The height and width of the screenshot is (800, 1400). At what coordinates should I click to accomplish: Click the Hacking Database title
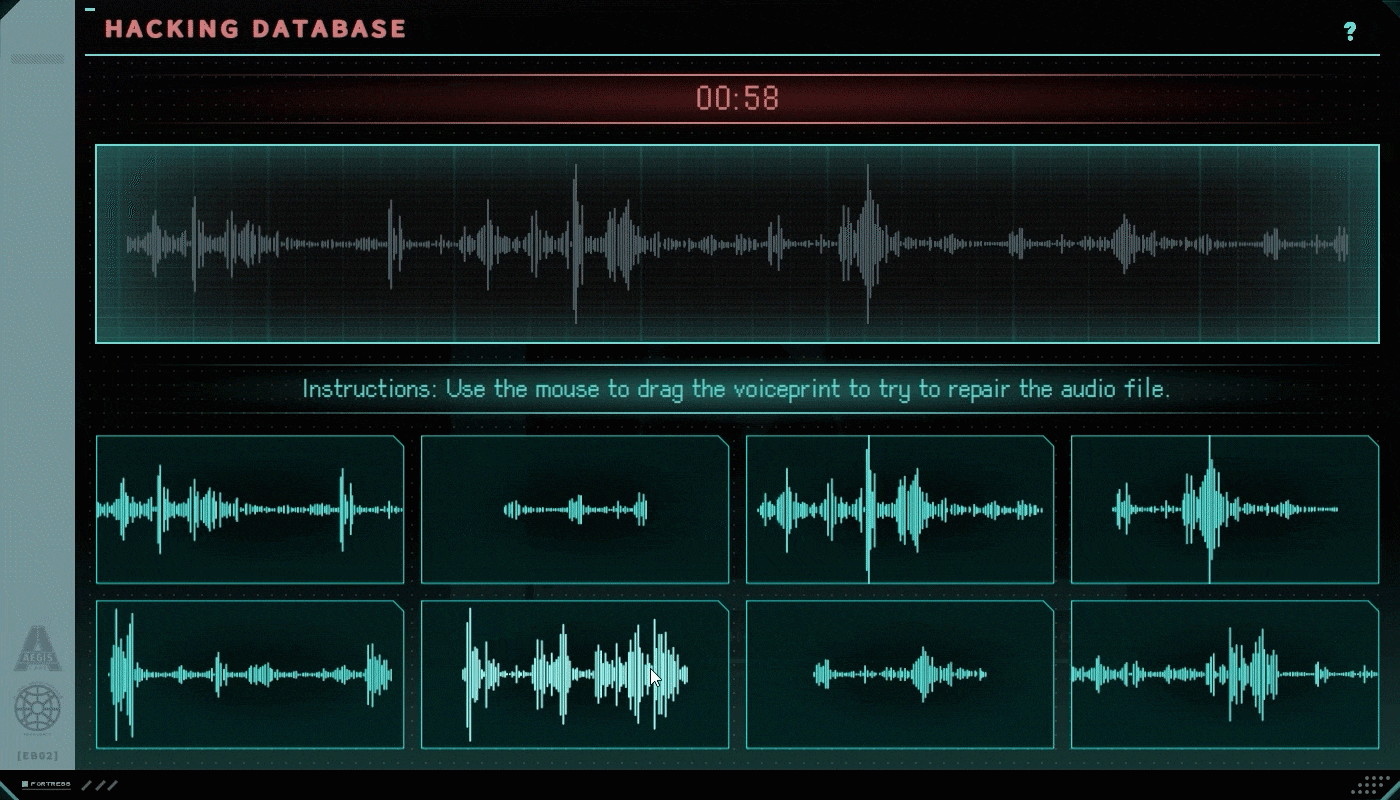coord(256,29)
